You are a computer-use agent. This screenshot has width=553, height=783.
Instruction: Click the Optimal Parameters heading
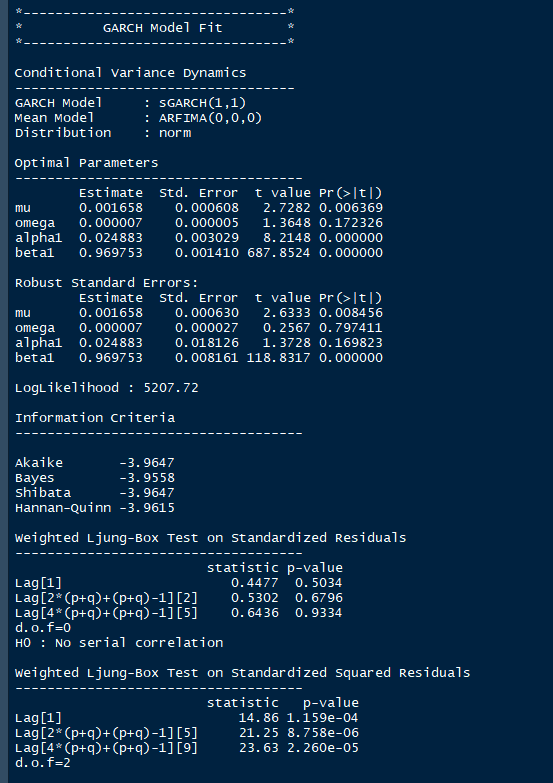pos(86,163)
